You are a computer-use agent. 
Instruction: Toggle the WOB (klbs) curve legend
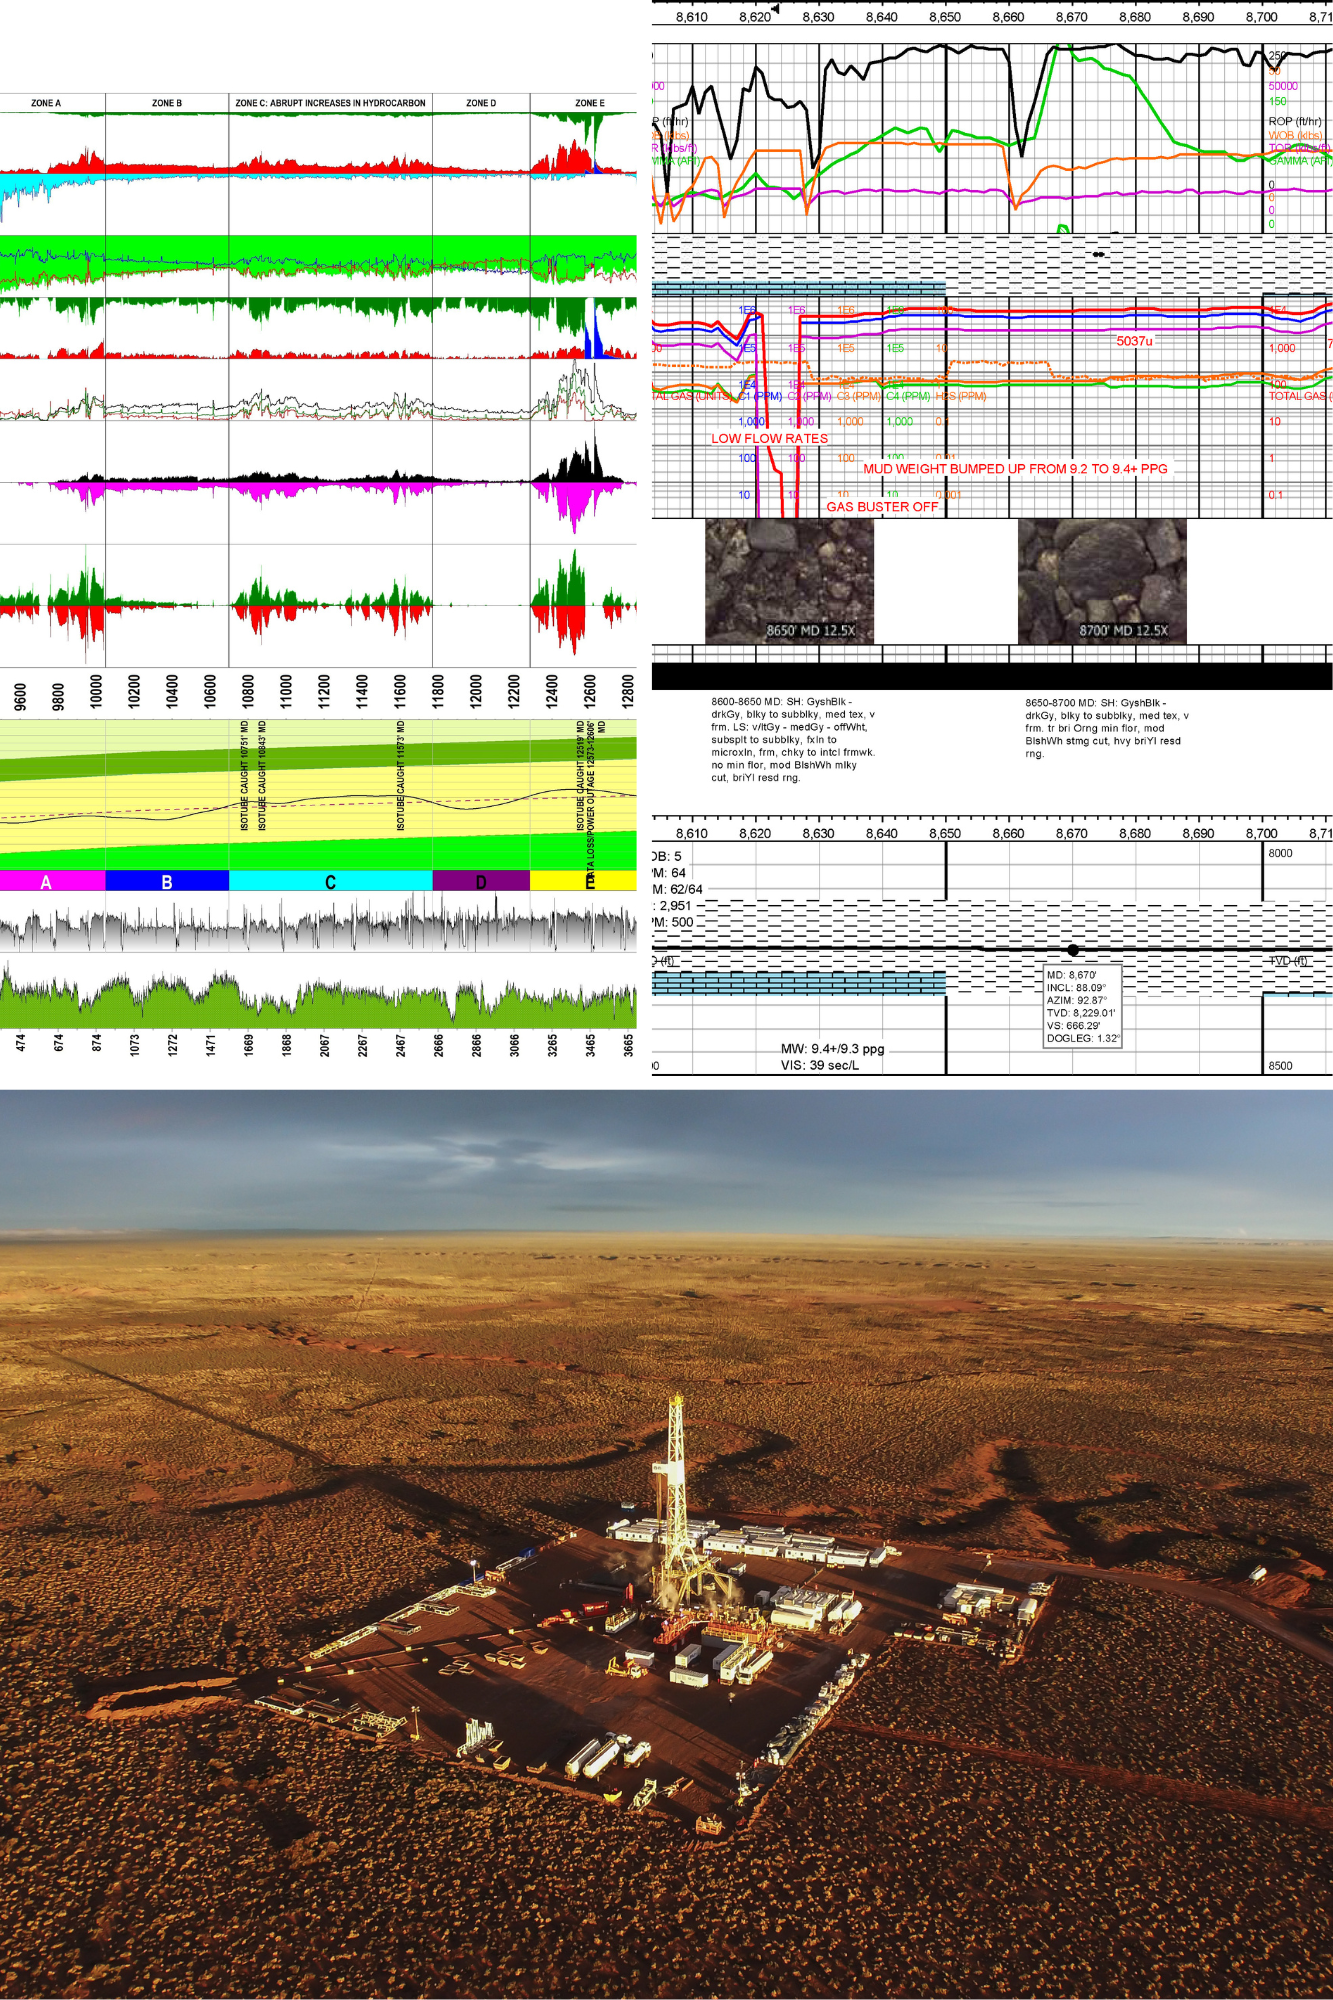(1295, 135)
